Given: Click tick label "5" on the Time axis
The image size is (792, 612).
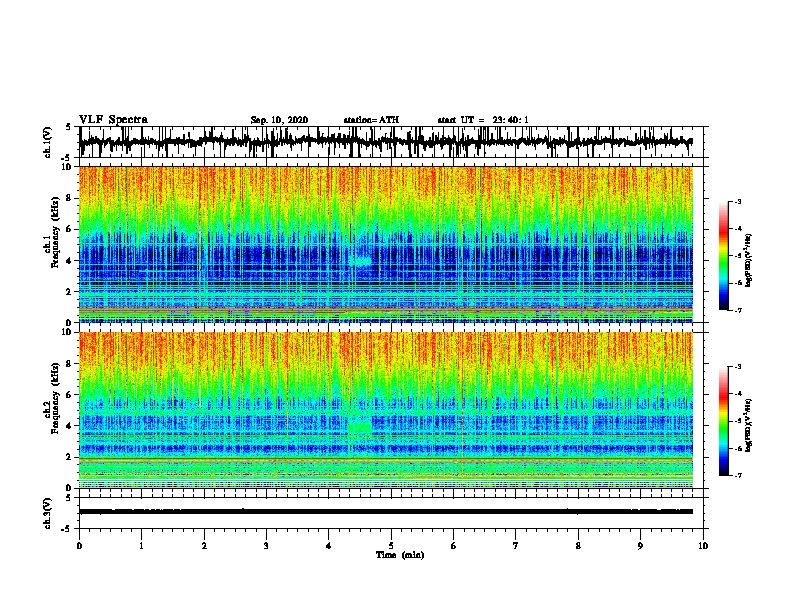Looking at the screenshot, I should point(391,546).
